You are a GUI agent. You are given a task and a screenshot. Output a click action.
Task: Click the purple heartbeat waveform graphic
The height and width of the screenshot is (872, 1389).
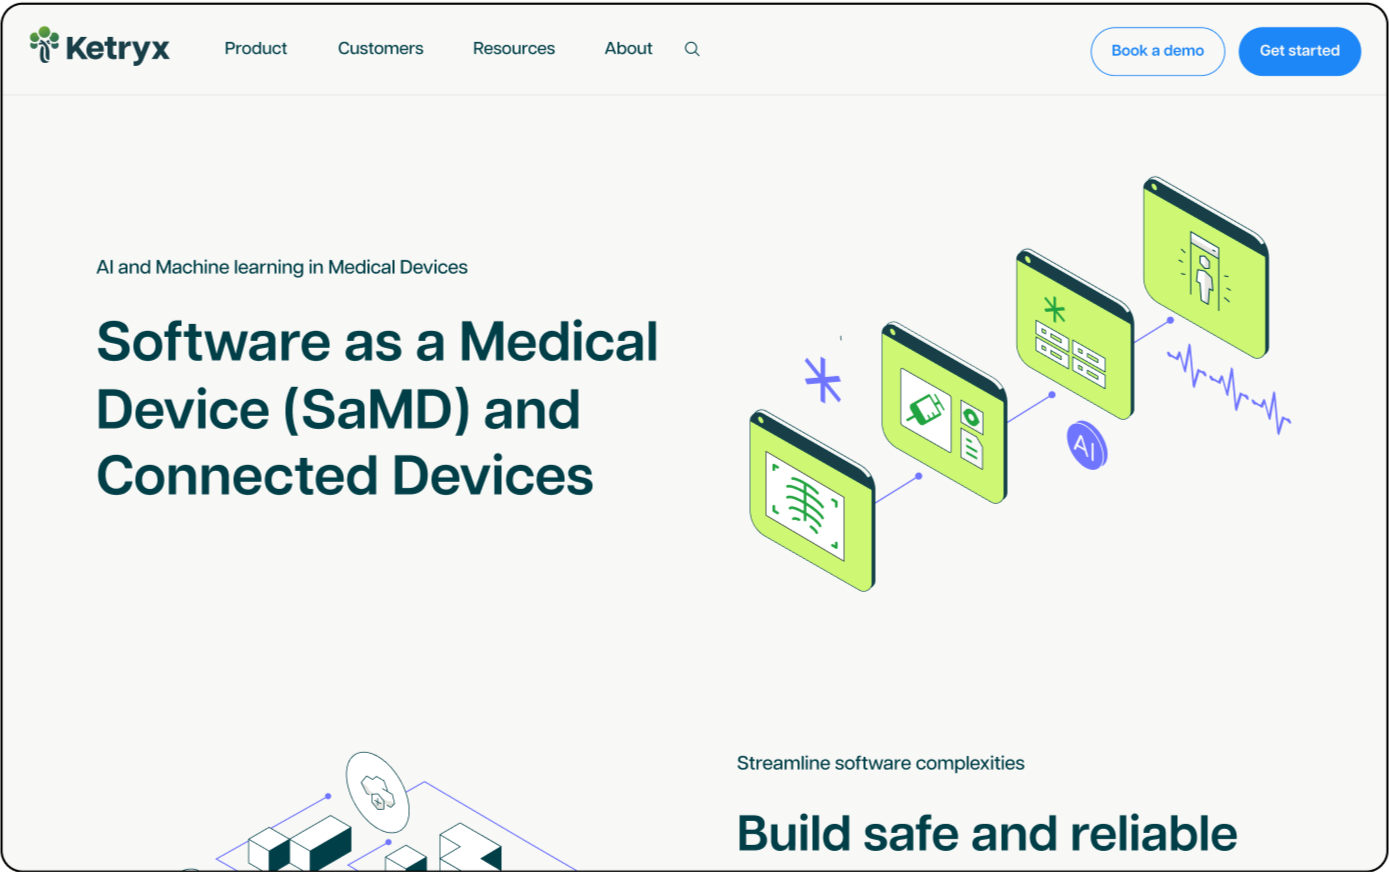(1230, 388)
